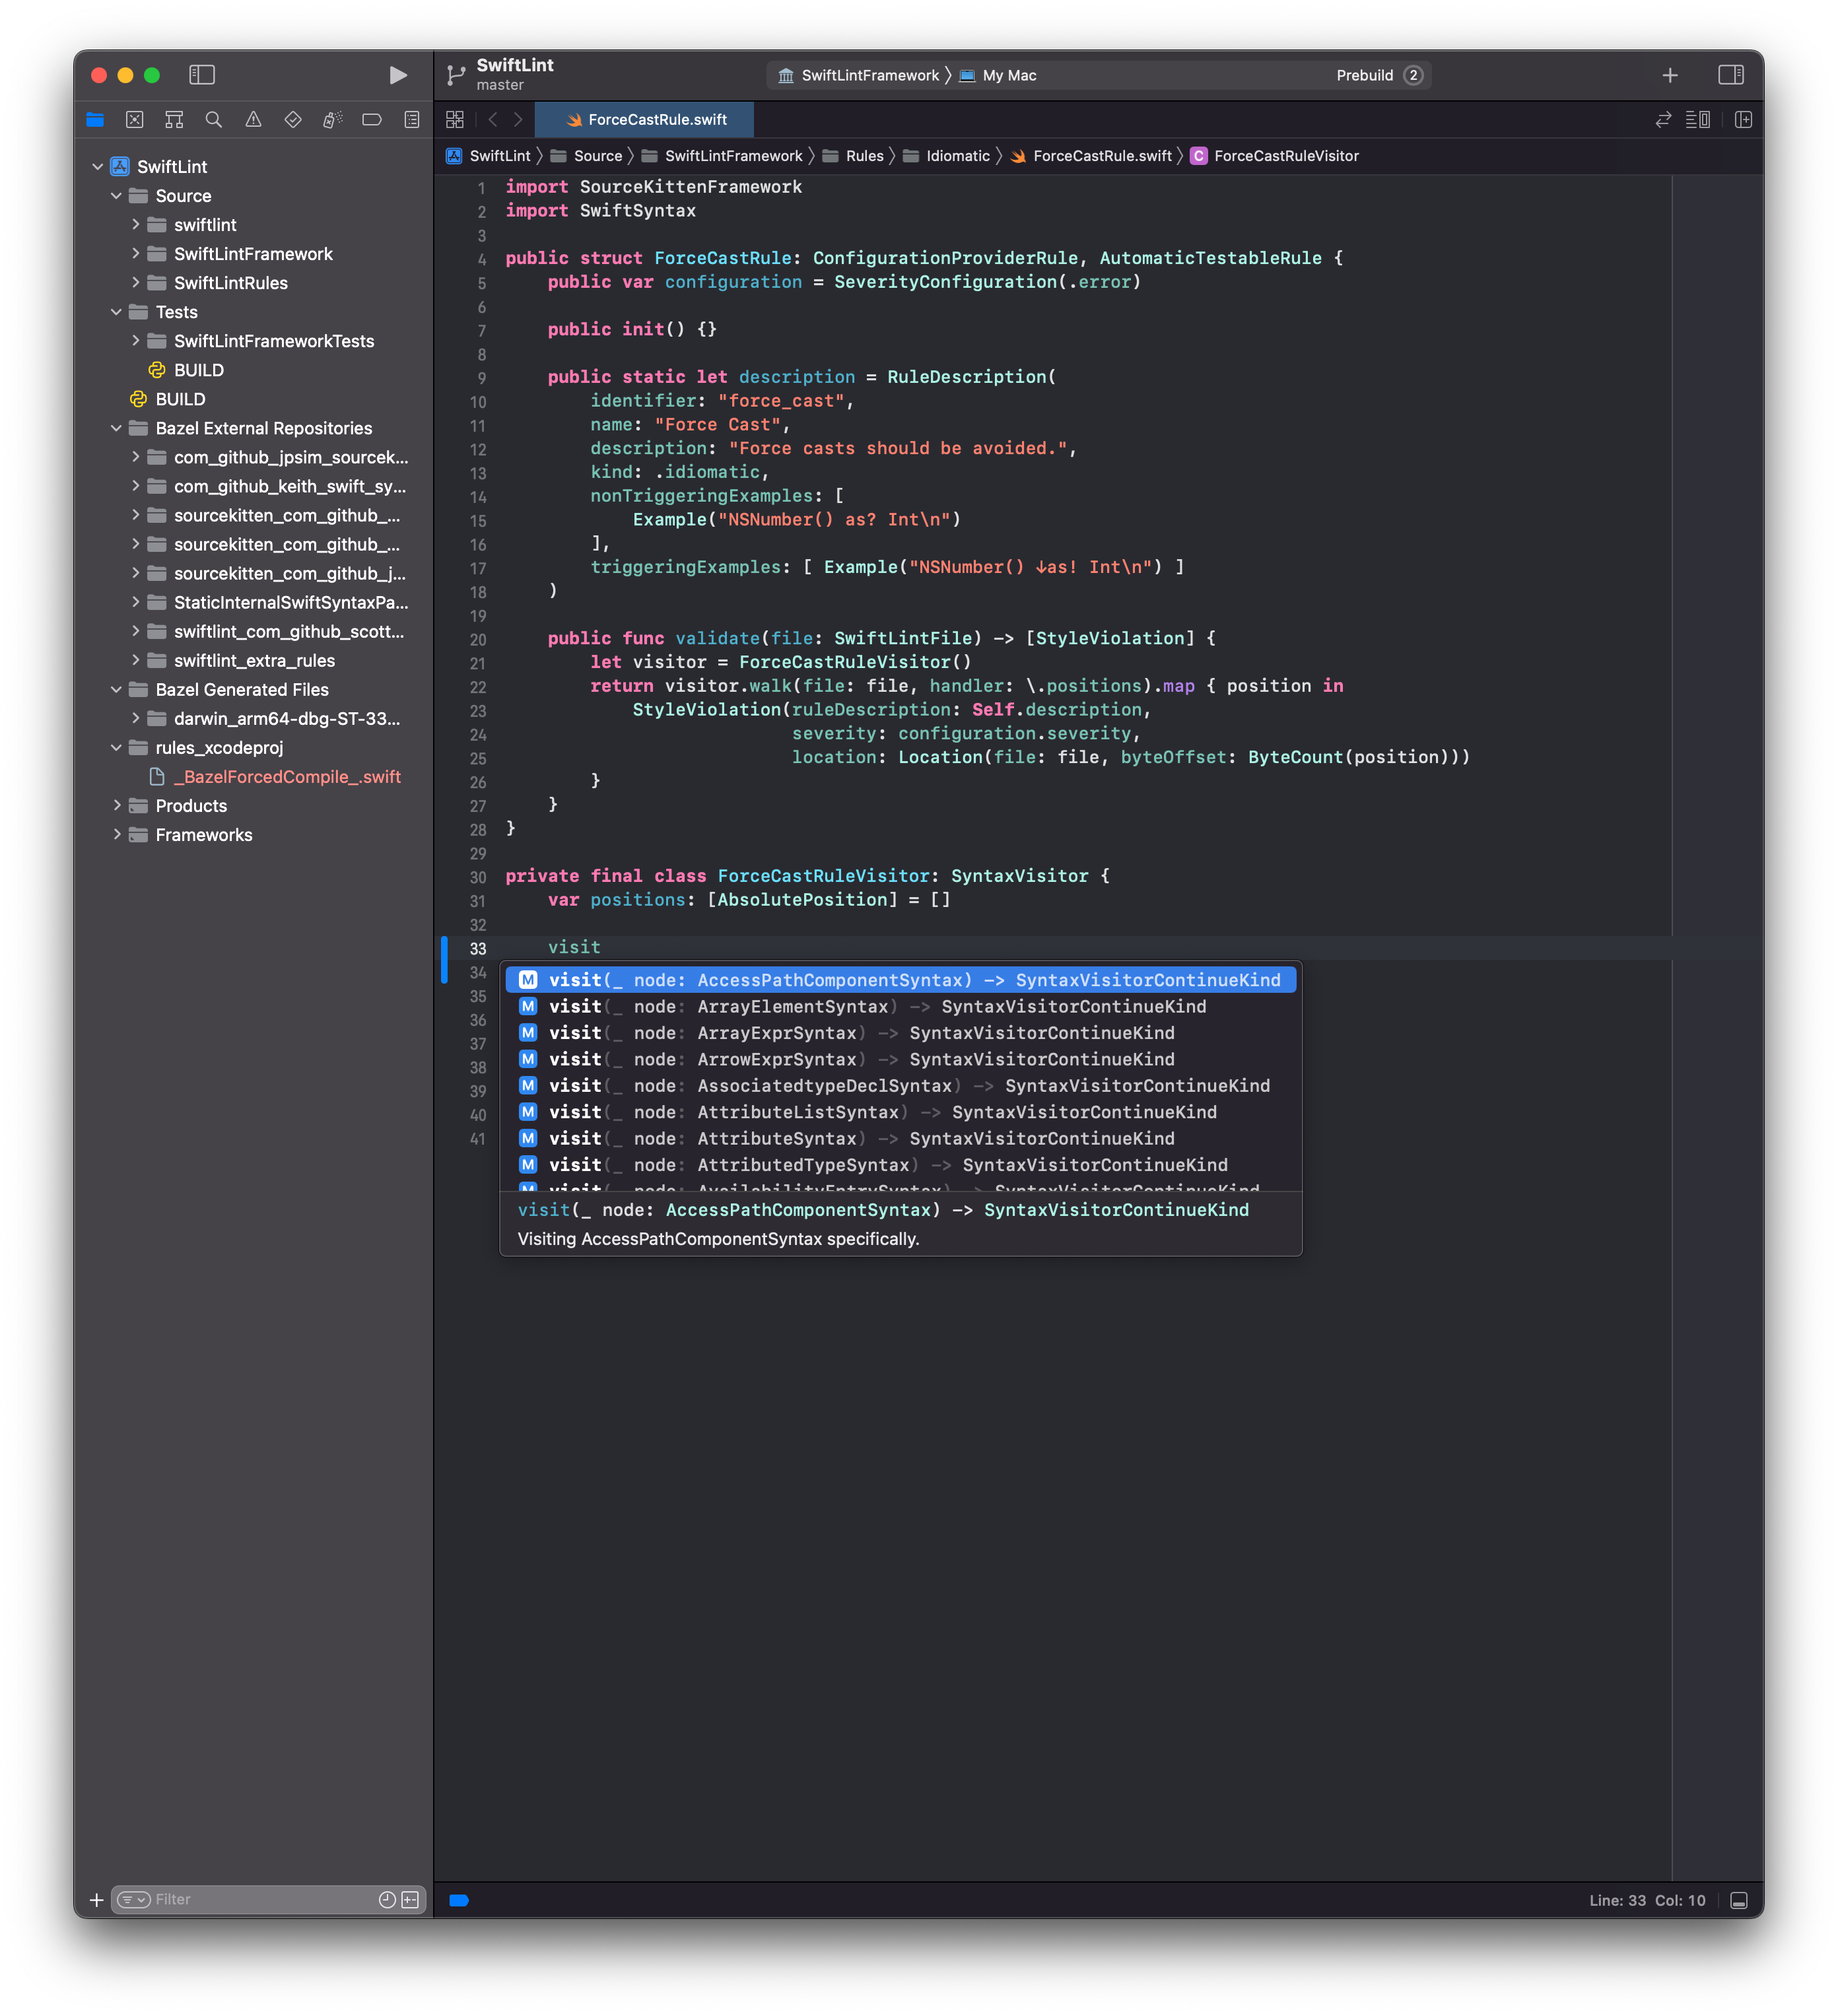Click line number 20 in the gutter
This screenshot has width=1838, height=2016.
[x=478, y=640]
